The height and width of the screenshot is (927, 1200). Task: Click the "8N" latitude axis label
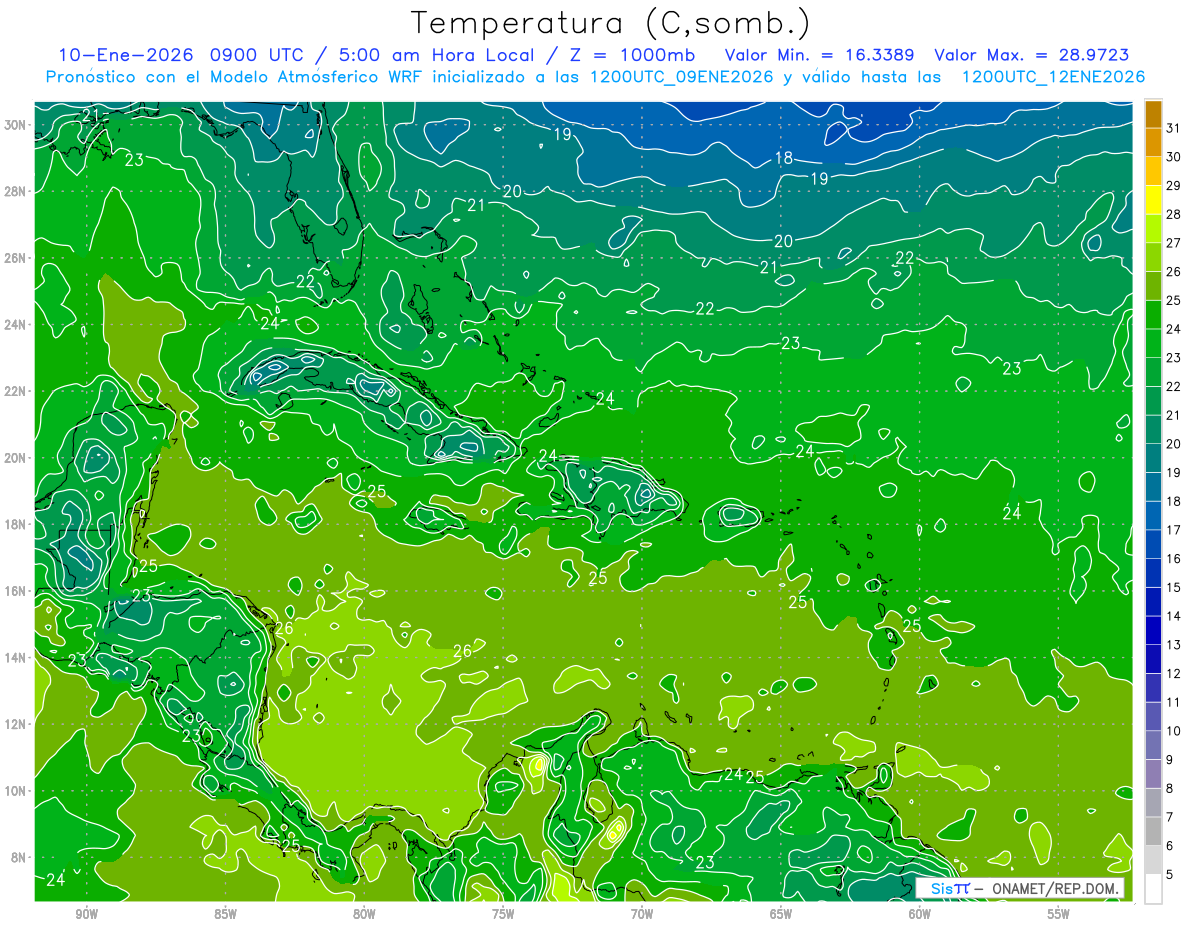click(20, 857)
